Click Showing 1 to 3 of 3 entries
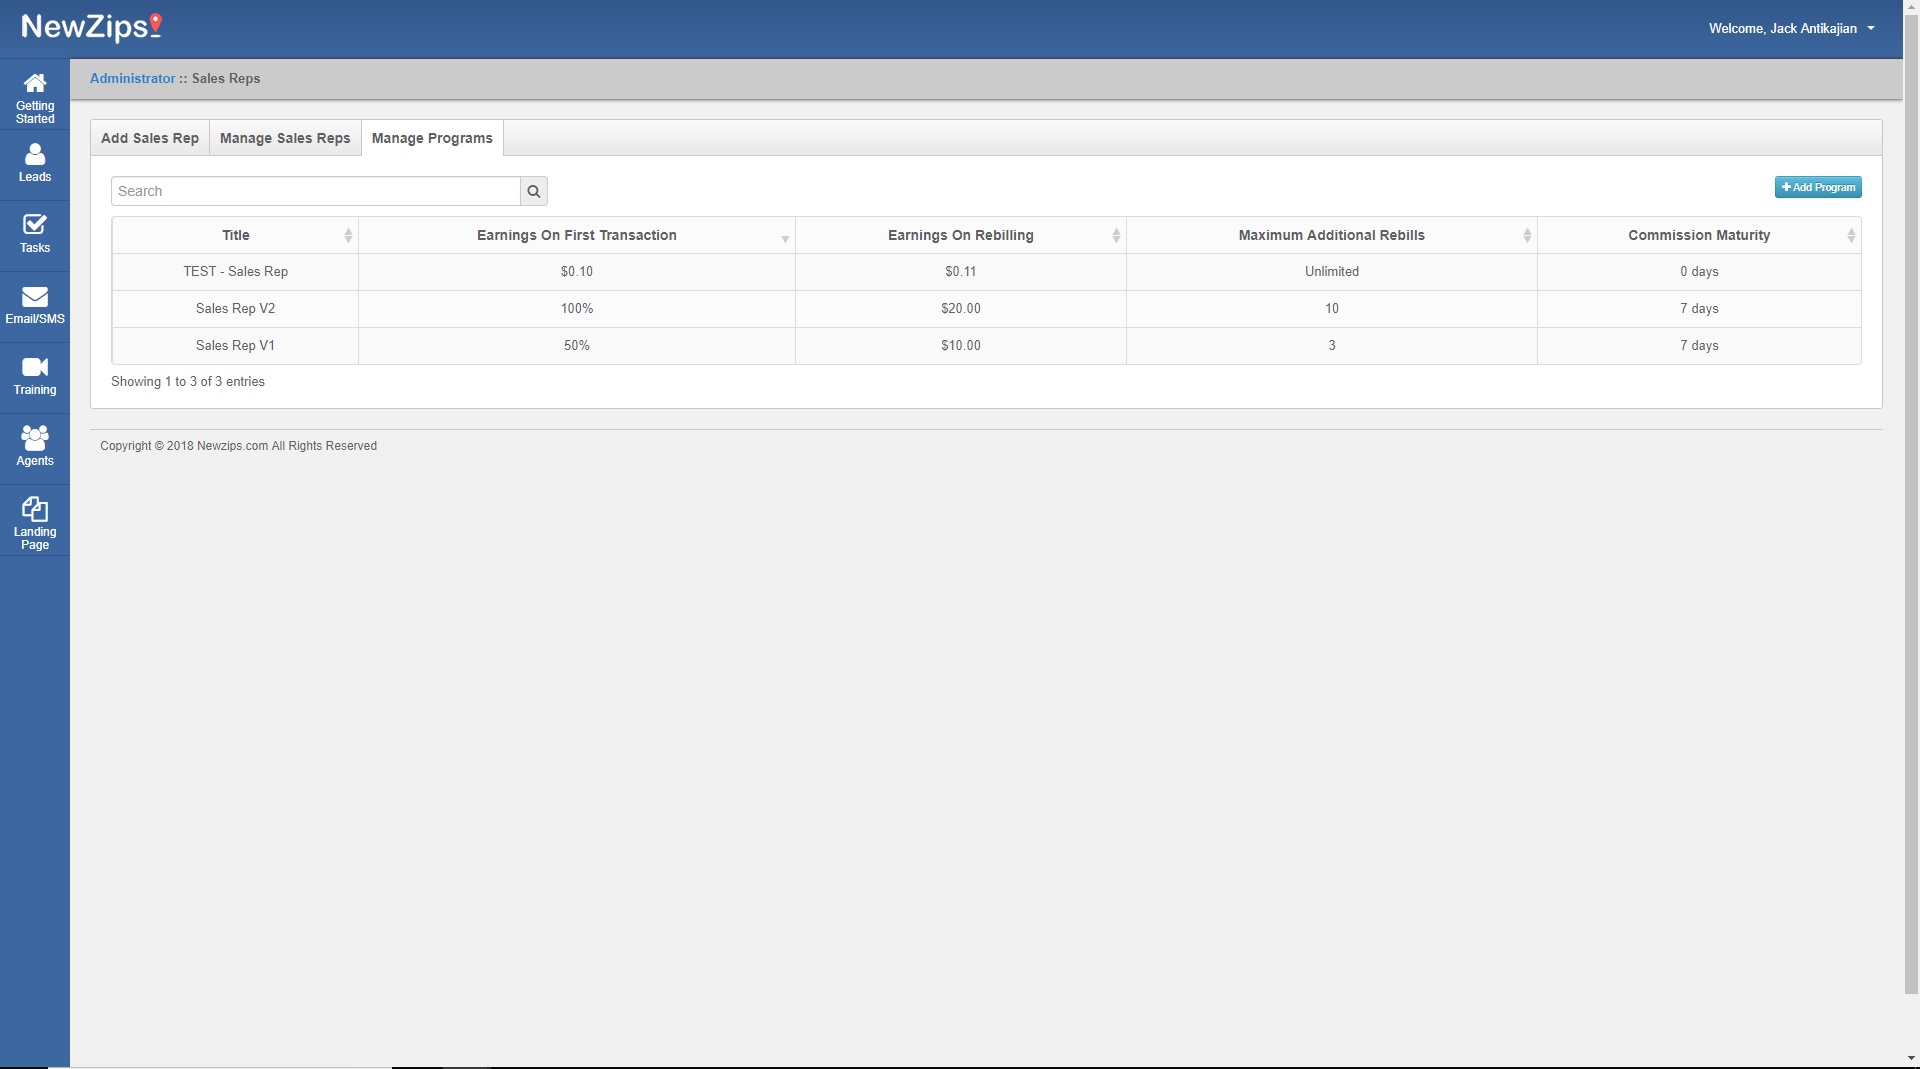1920x1069 pixels. (188, 382)
